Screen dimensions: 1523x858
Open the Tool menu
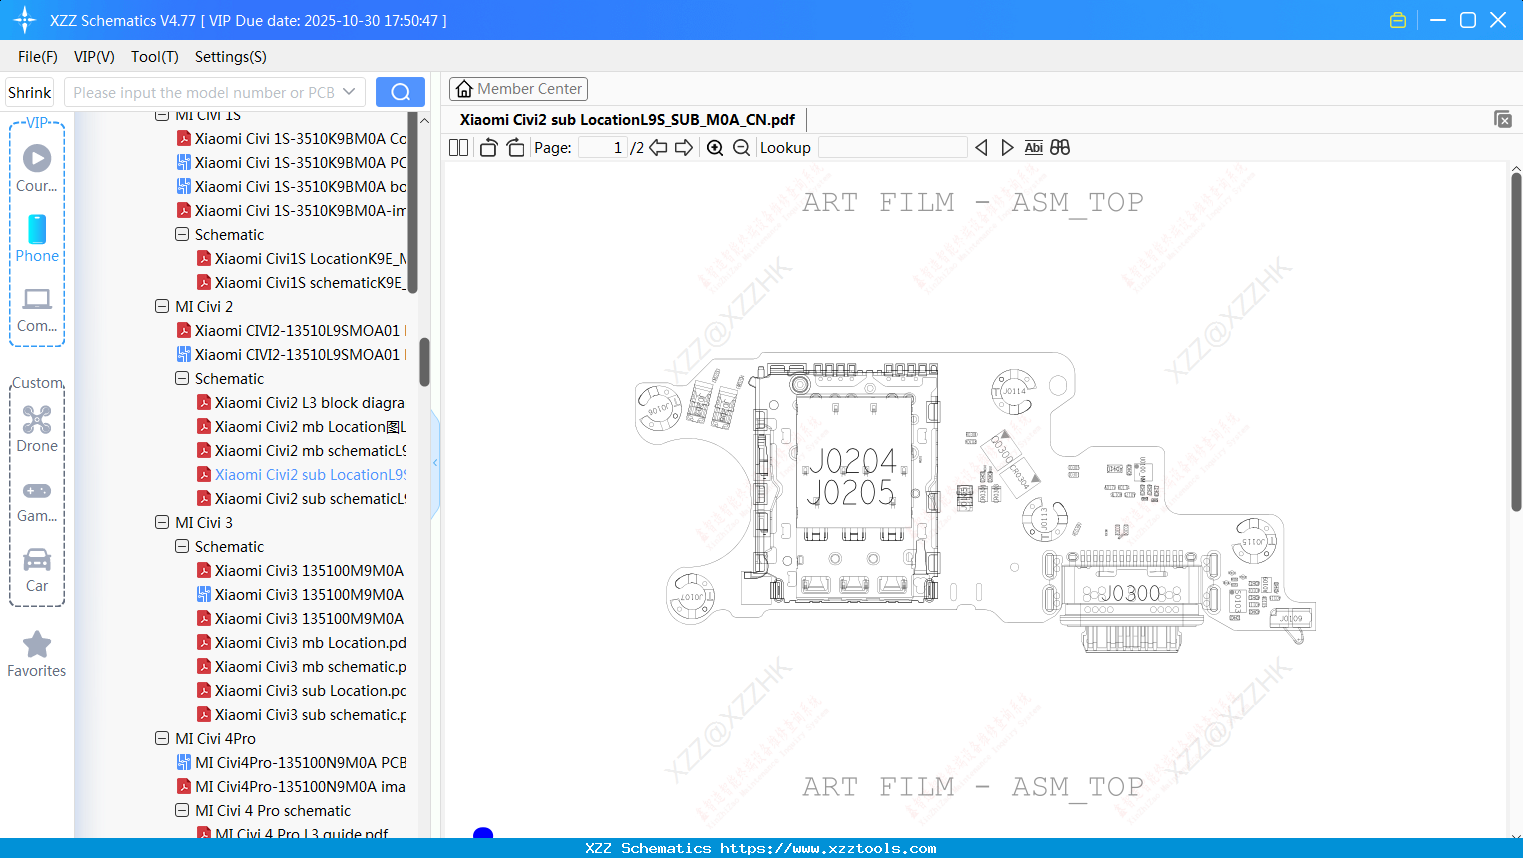(x=154, y=57)
